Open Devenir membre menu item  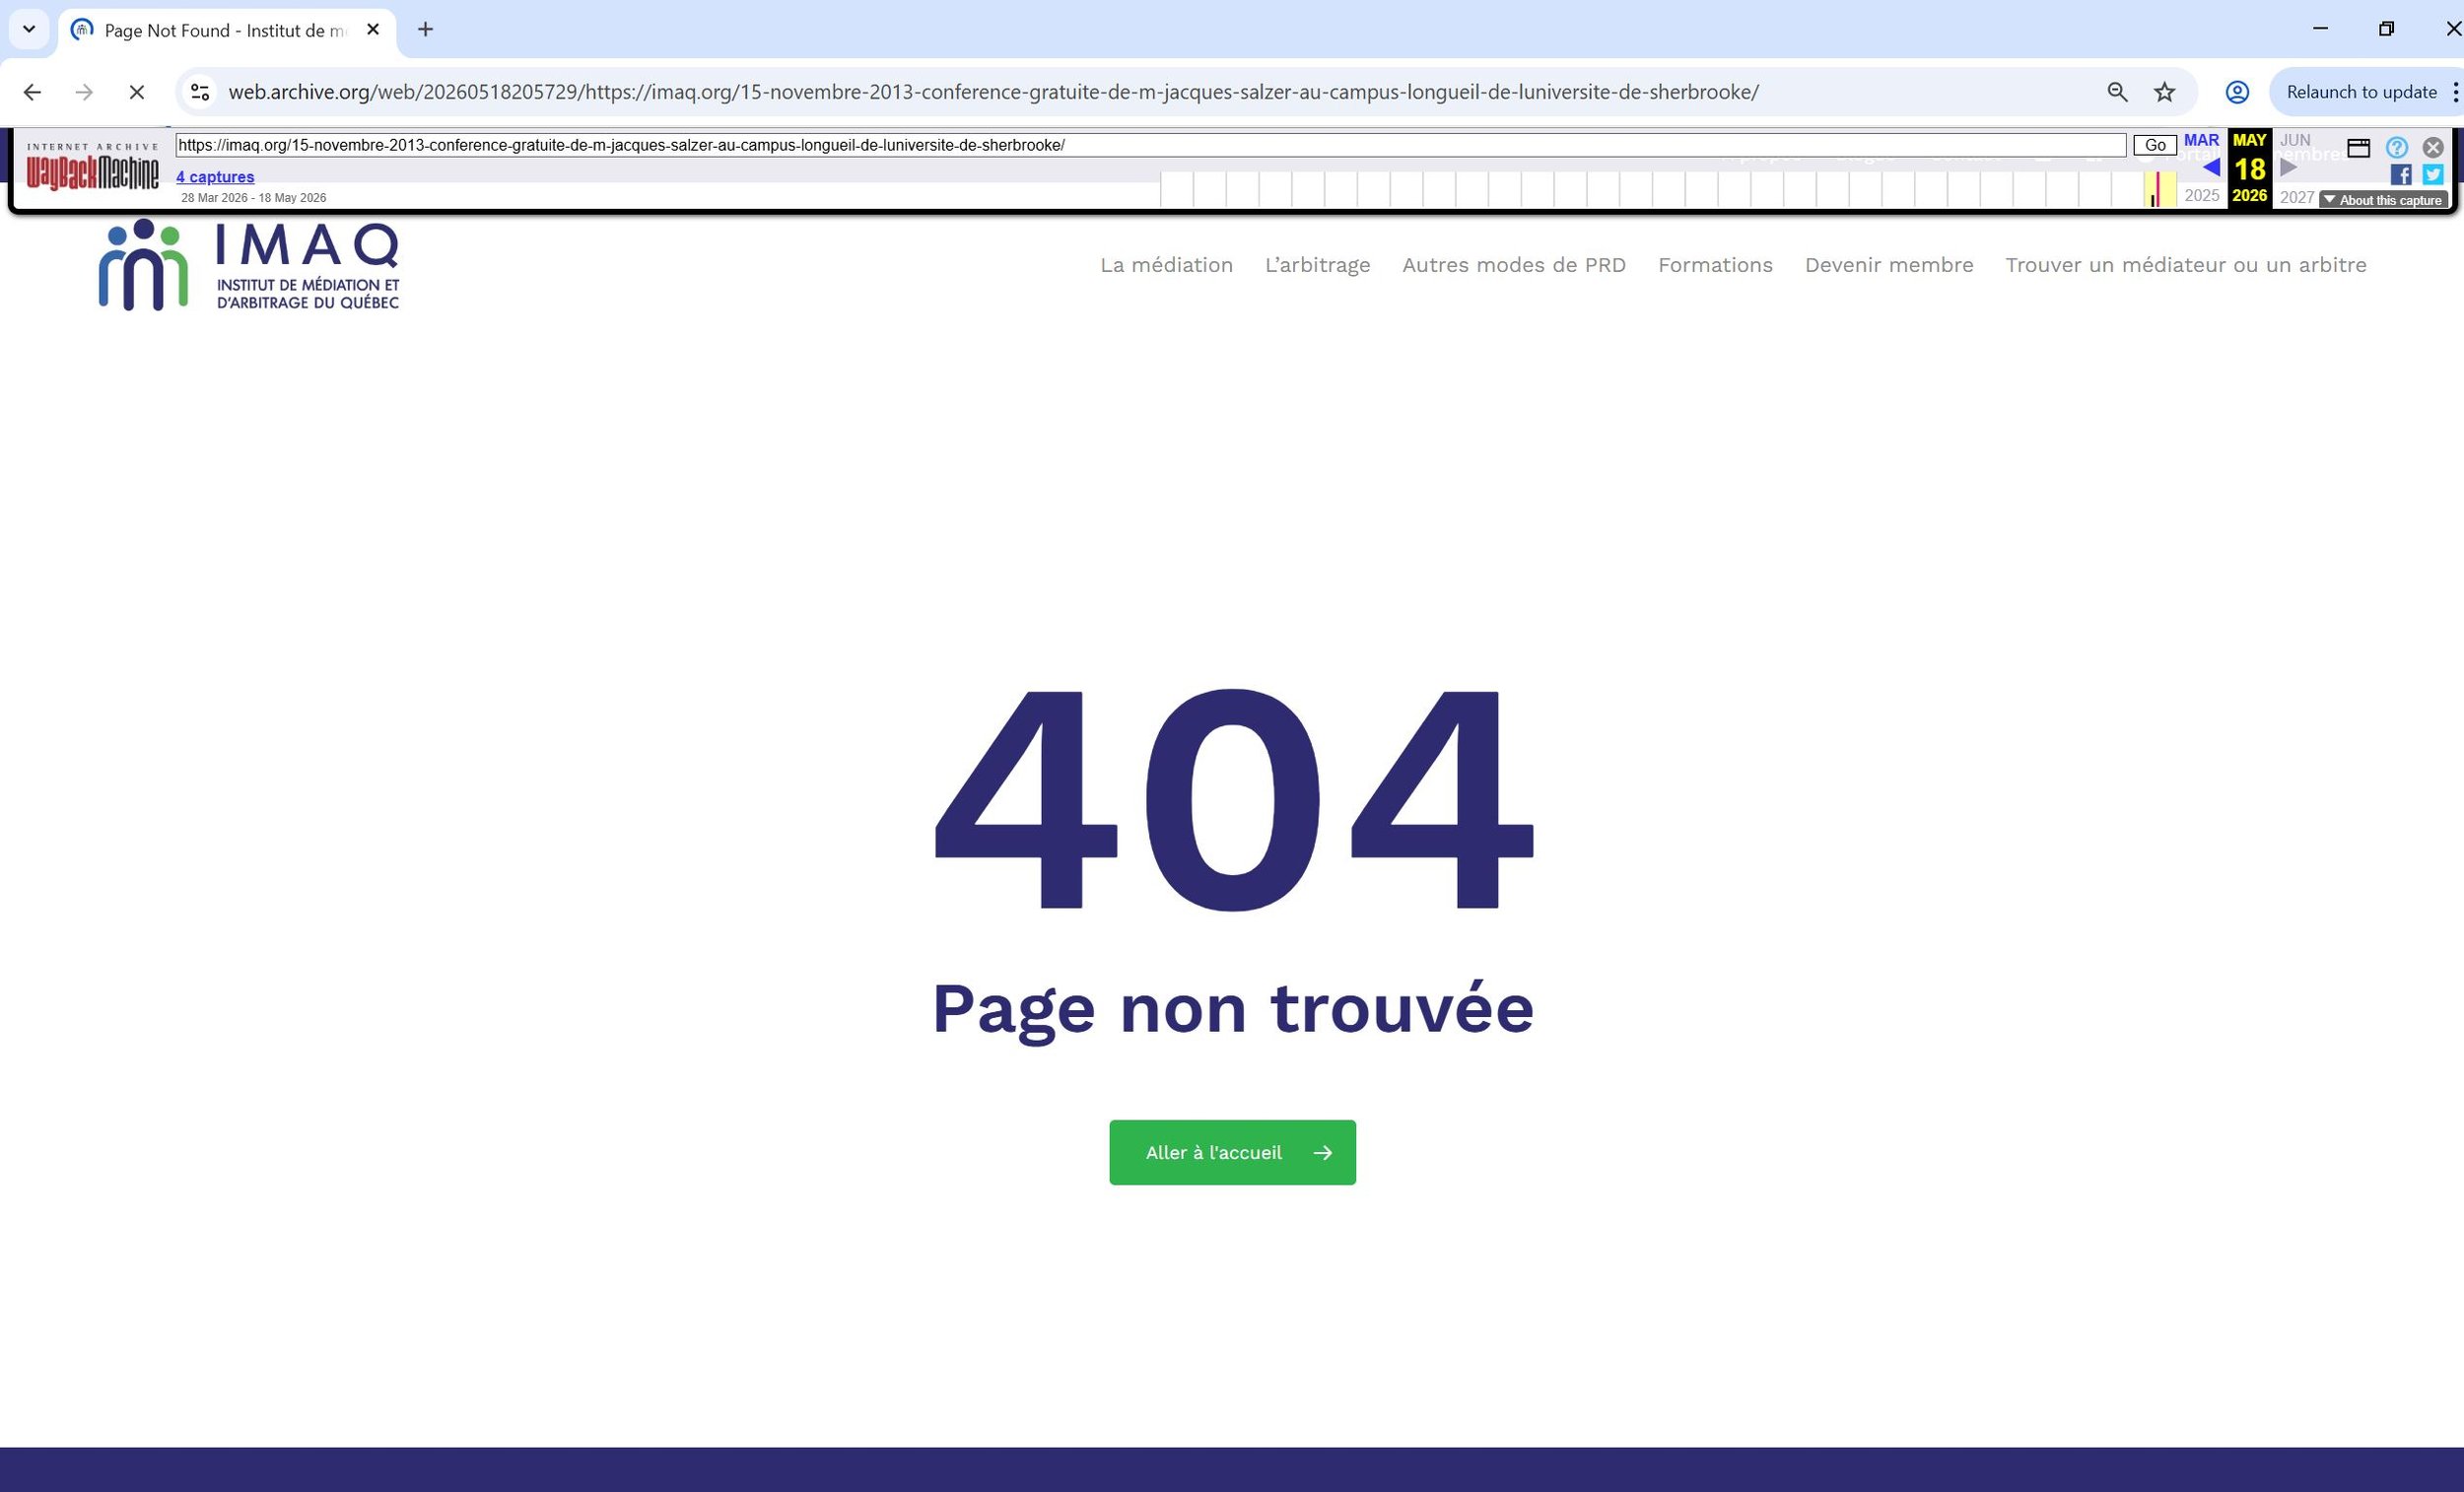[1889, 265]
